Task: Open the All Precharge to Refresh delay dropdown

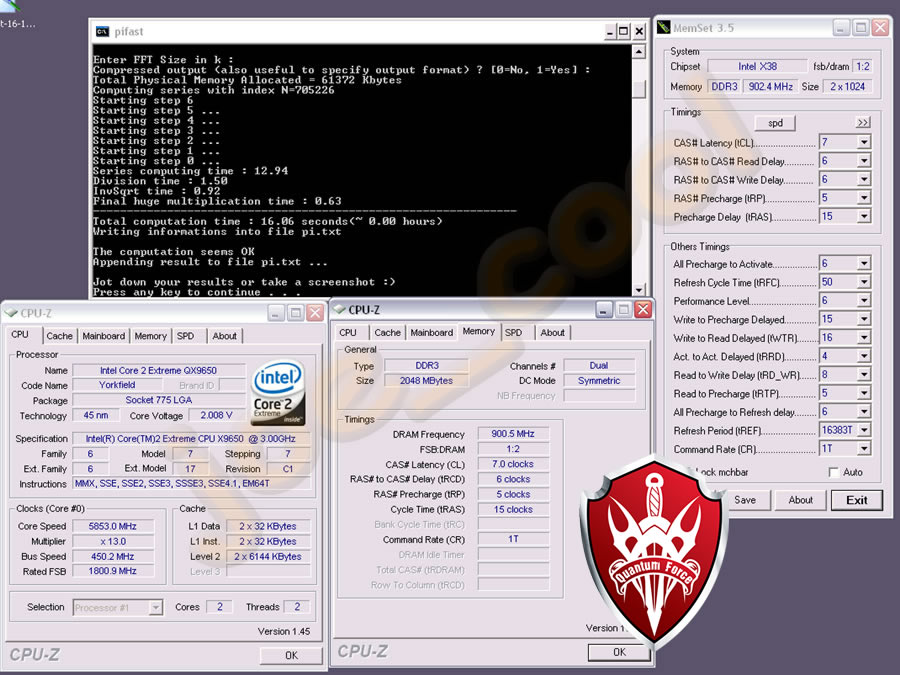Action: (864, 412)
